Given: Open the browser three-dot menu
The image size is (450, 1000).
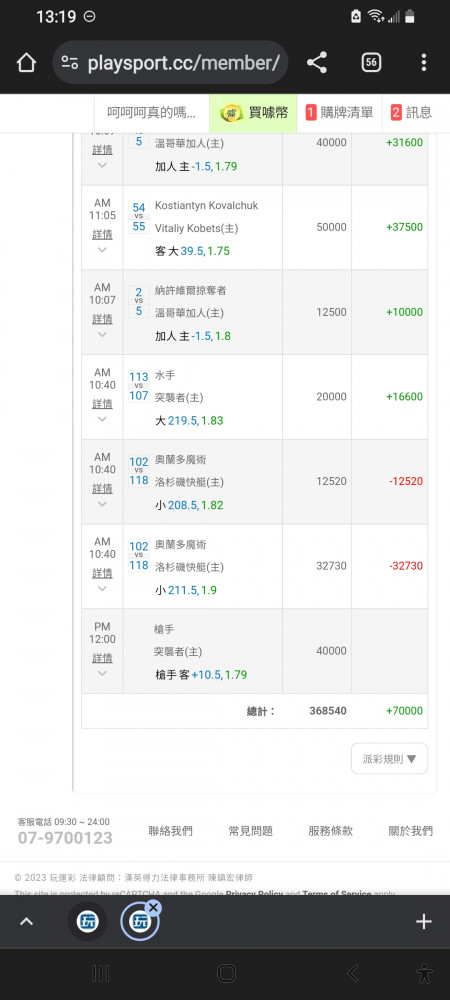Looking at the screenshot, I should 424,62.
